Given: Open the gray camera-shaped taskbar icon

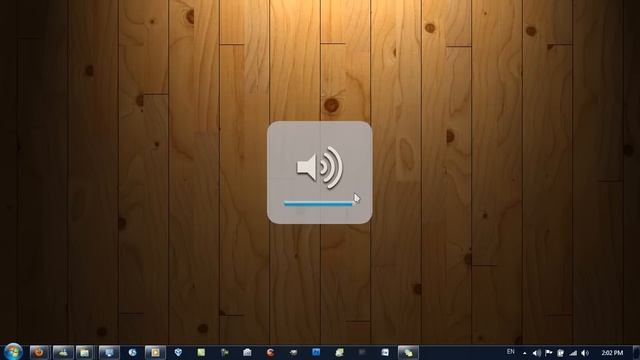Looking at the screenshot, I should [247, 352].
